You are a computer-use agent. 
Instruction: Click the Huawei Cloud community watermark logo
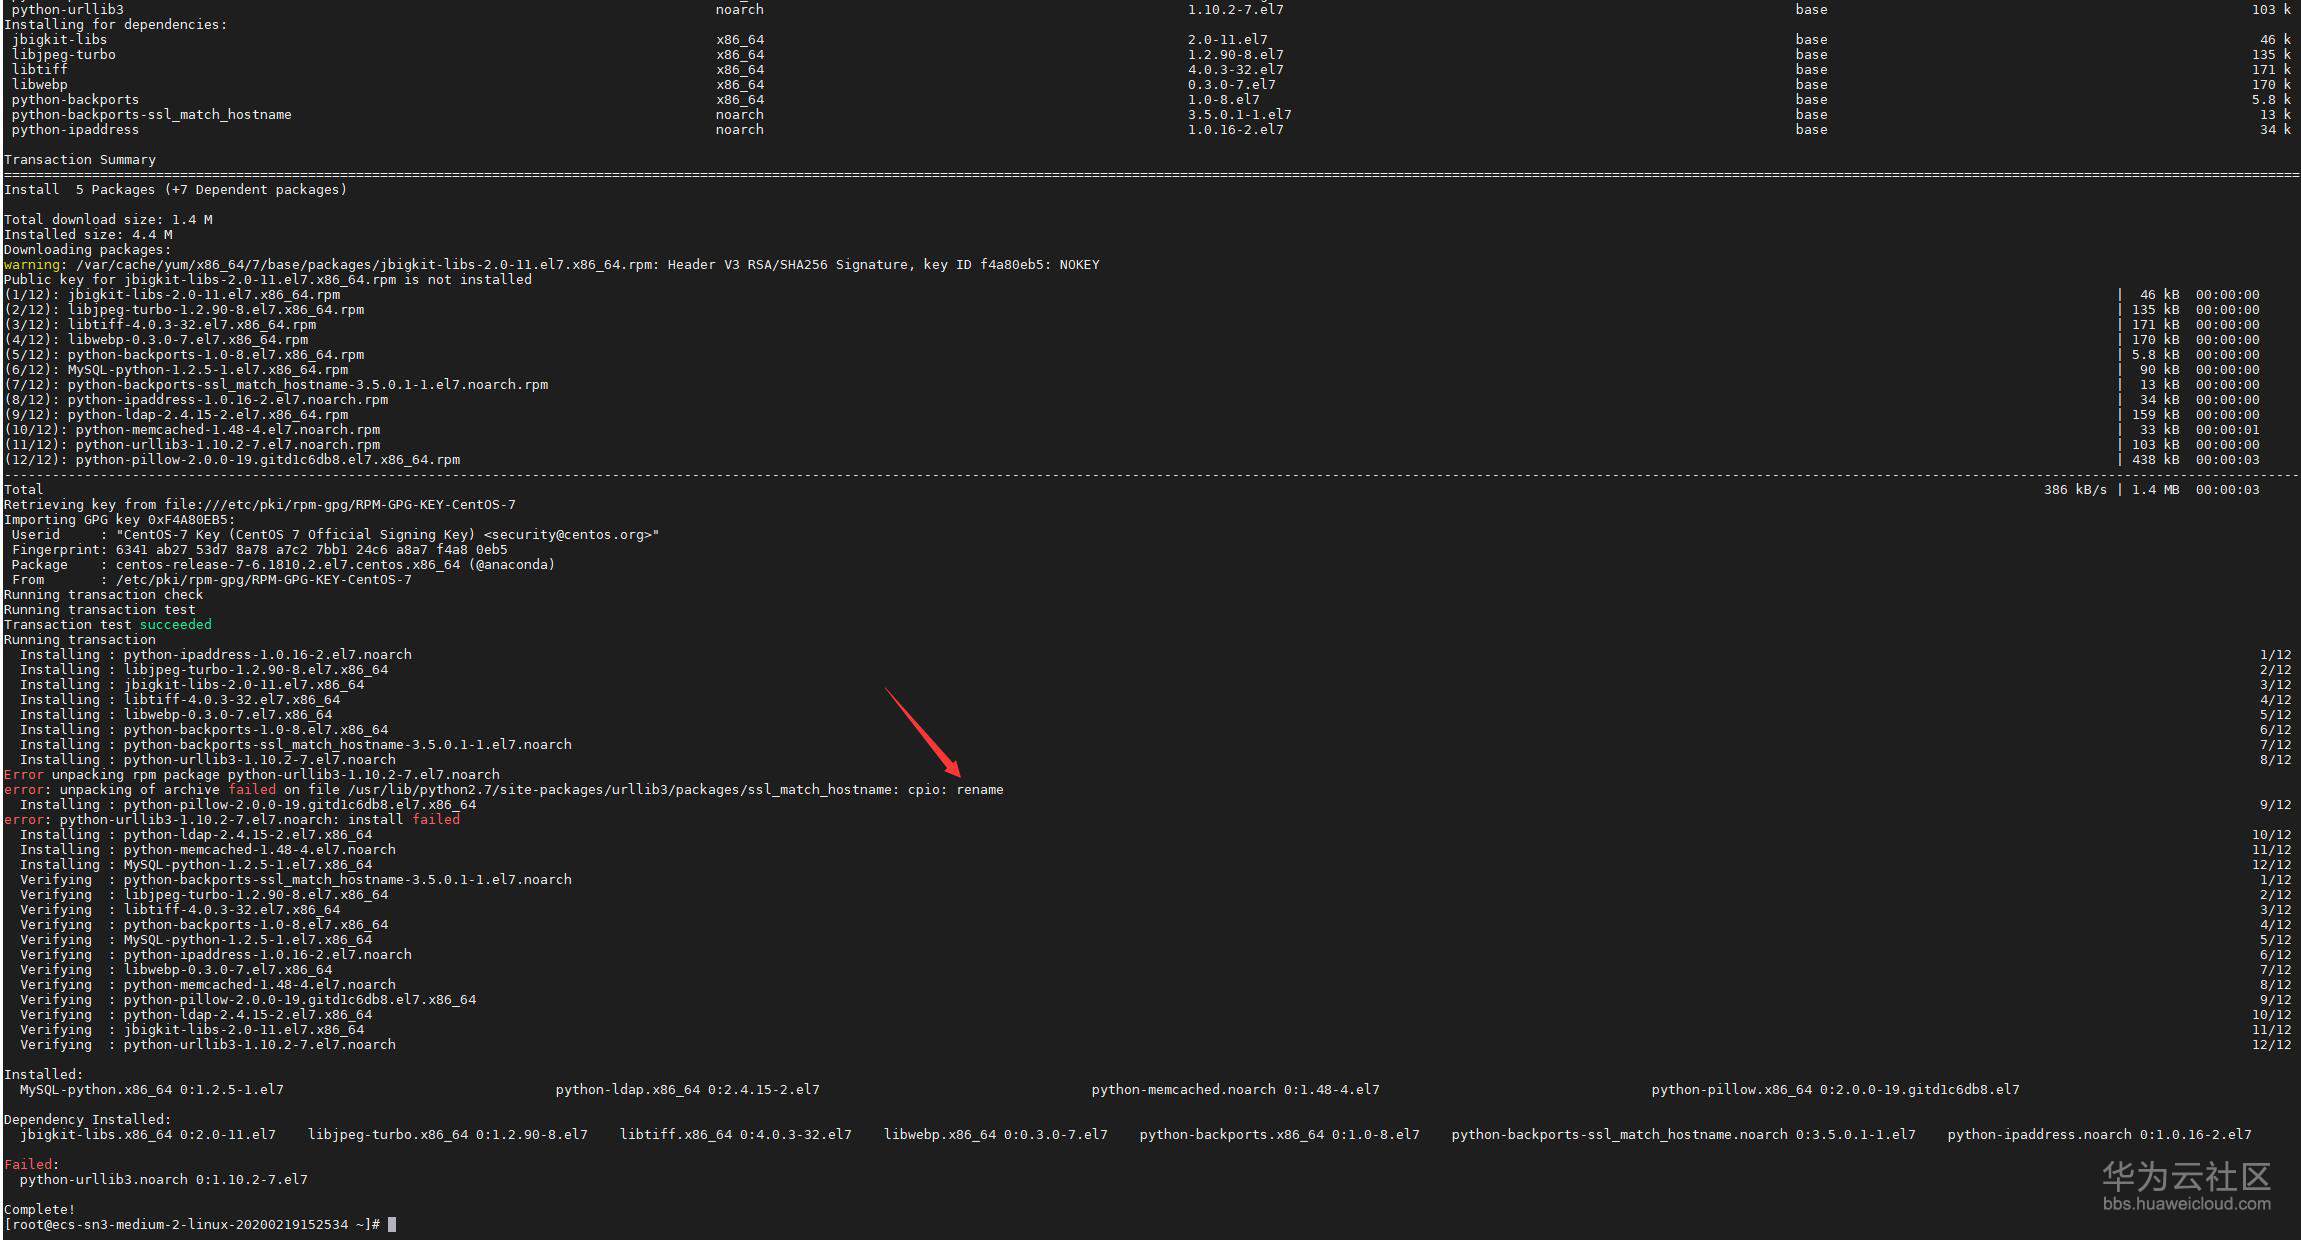pyautogui.click(x=2186, y=1177)
